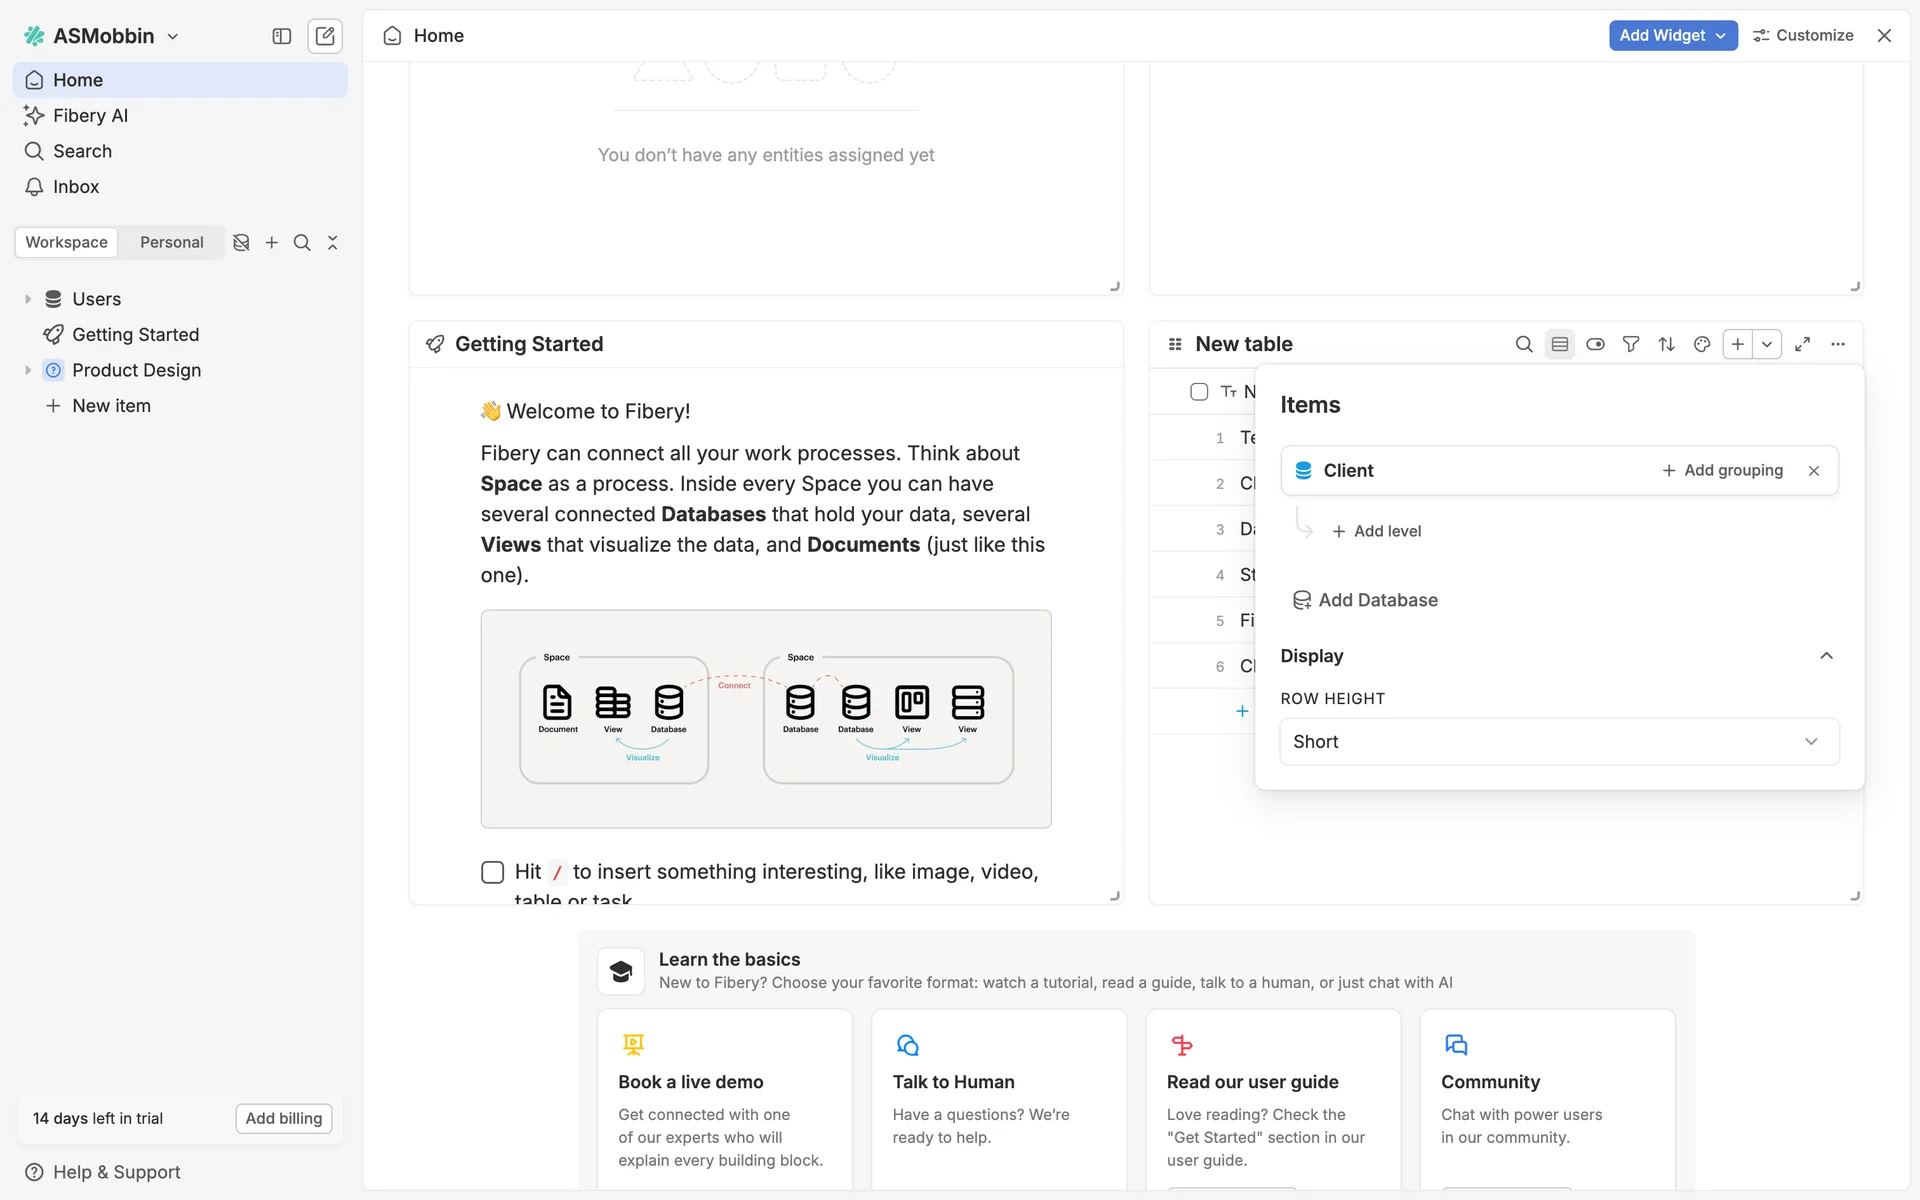
Task: Click the color palette icon in table toolbar
Action: pyautogui.click(x=1701, y=344)
